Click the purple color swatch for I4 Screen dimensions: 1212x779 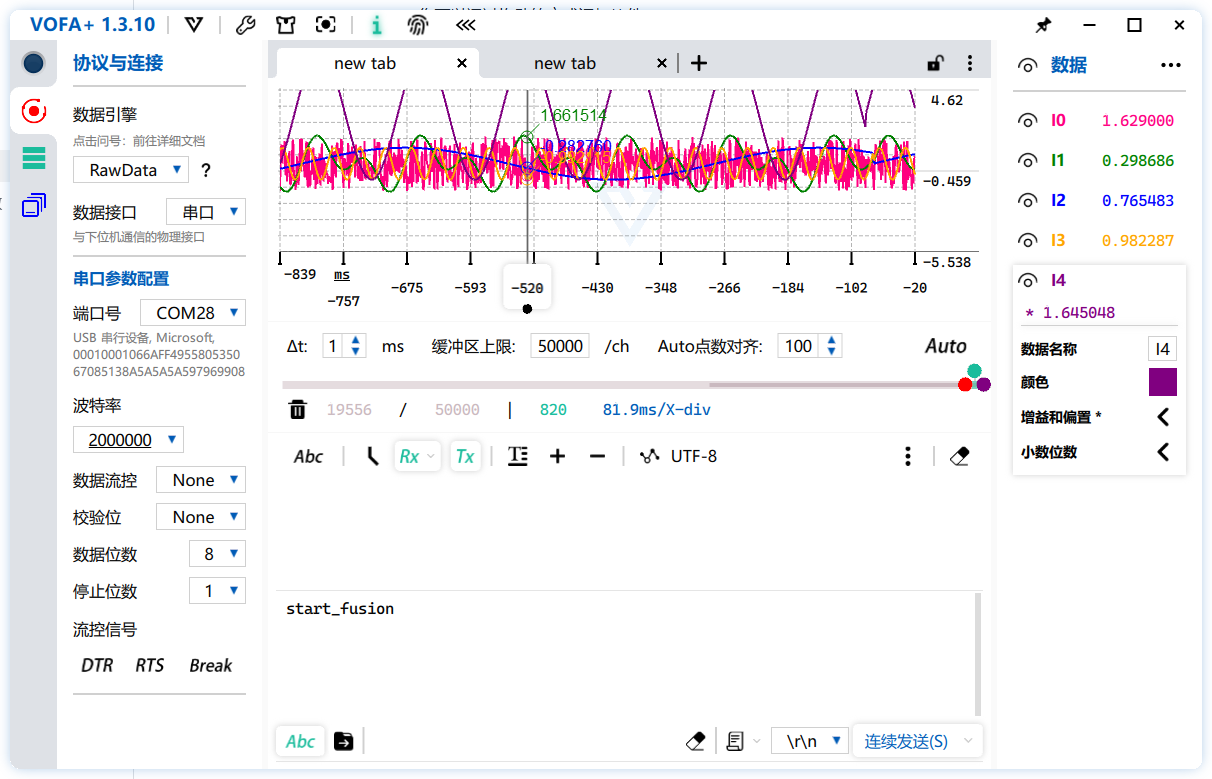pos(1162,382)
